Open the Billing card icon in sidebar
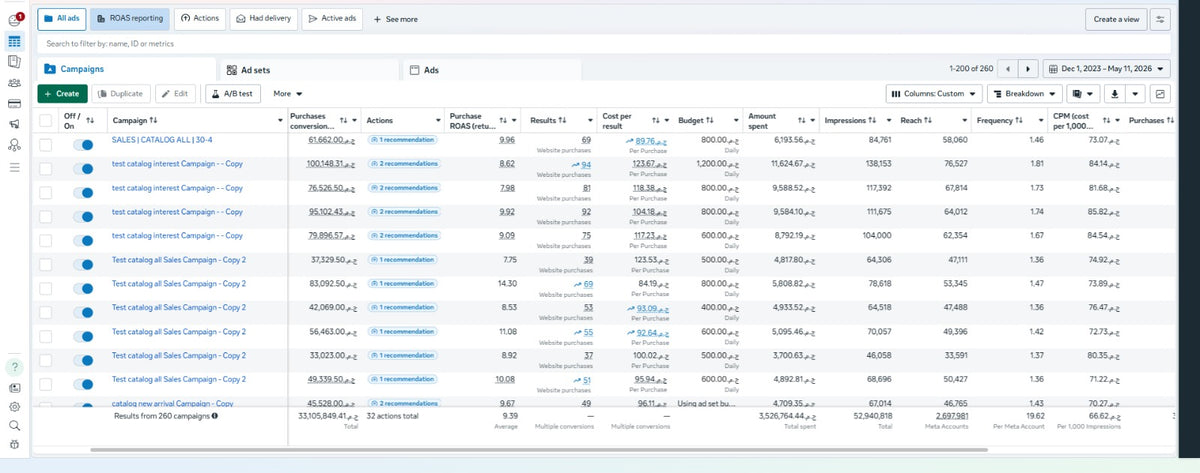The width and height of the screenshot is (1200, 473). point(14,104)
